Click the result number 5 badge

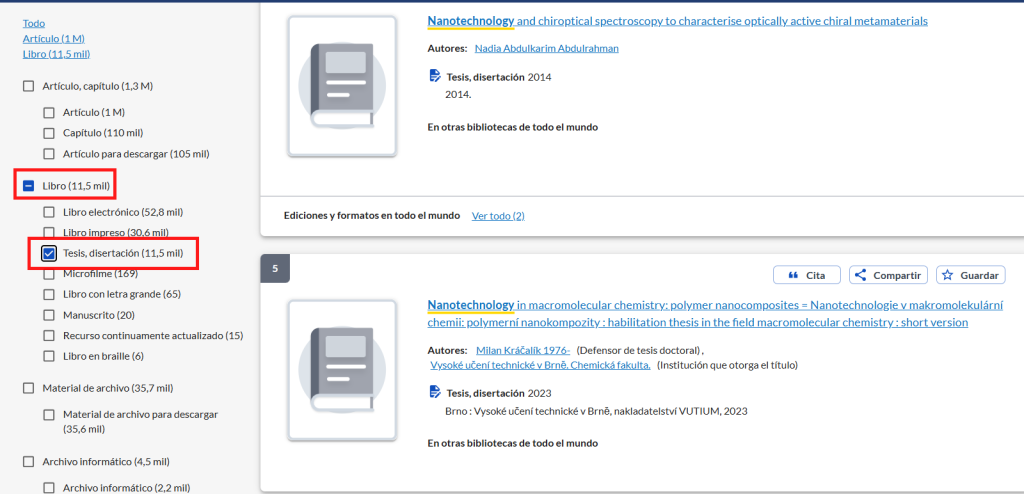tap(275, 269)
